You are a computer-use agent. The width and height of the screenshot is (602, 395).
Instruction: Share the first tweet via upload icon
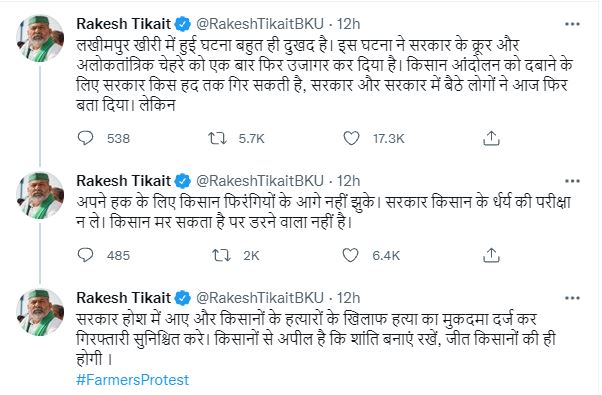click(491, 138)
